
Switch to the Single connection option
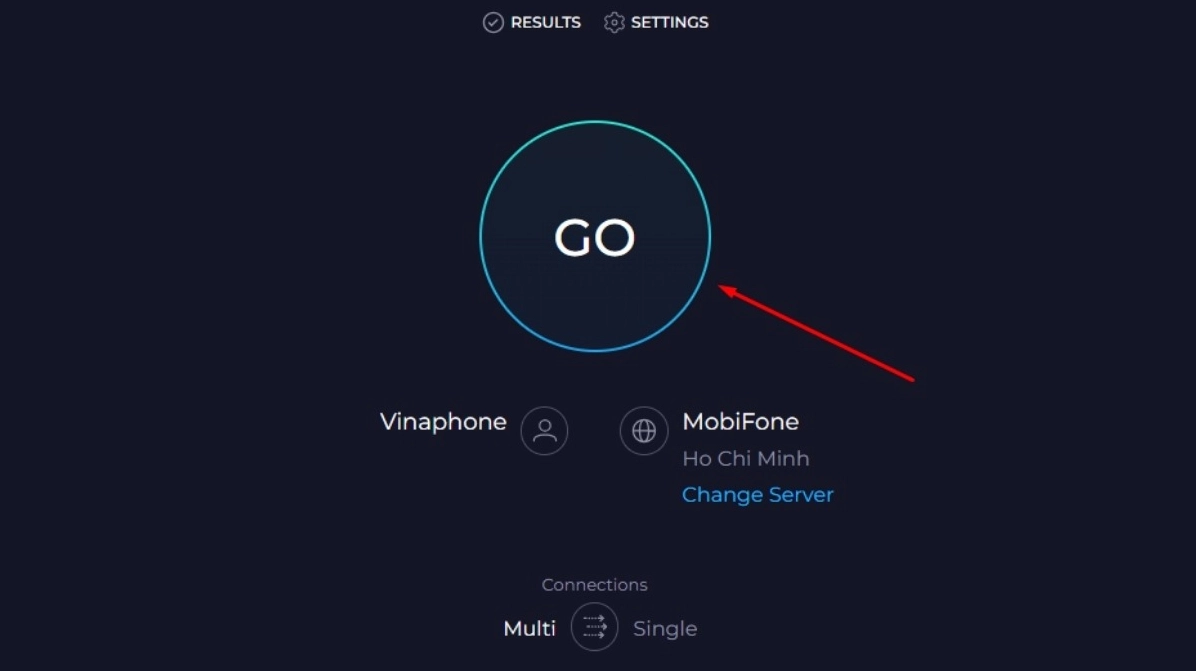tap(665, 629)
